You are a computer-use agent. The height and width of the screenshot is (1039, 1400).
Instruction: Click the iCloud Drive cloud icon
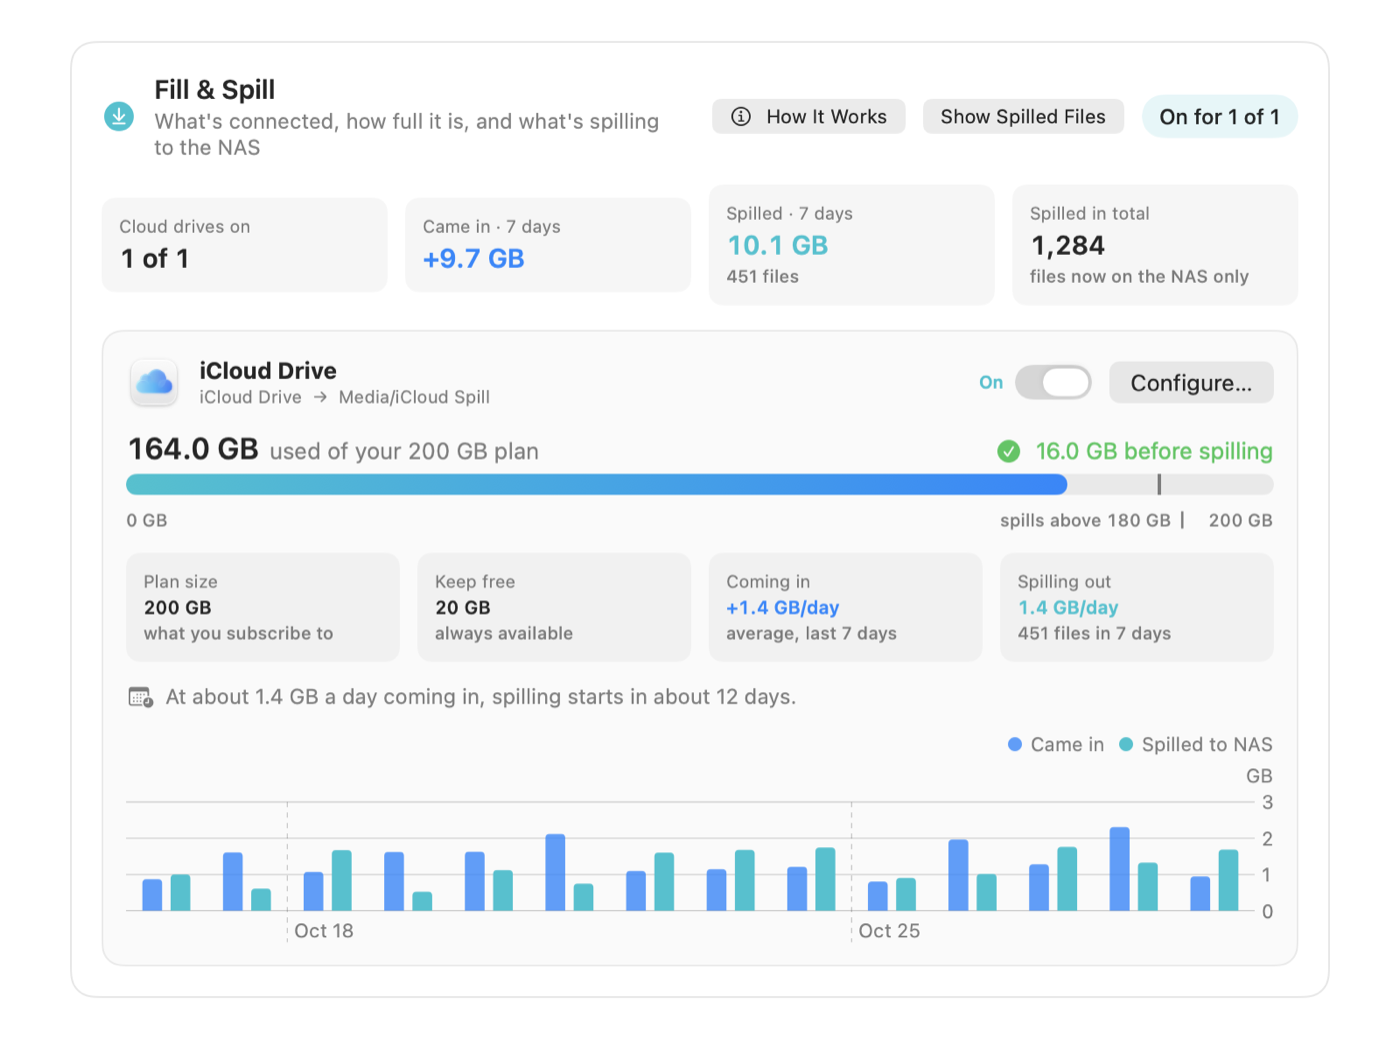click(155, 382)
